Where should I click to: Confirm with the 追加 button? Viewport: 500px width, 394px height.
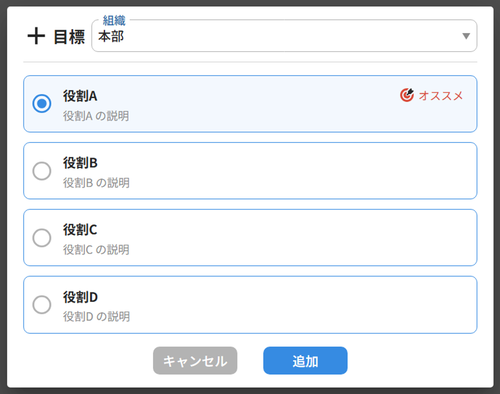305,361
